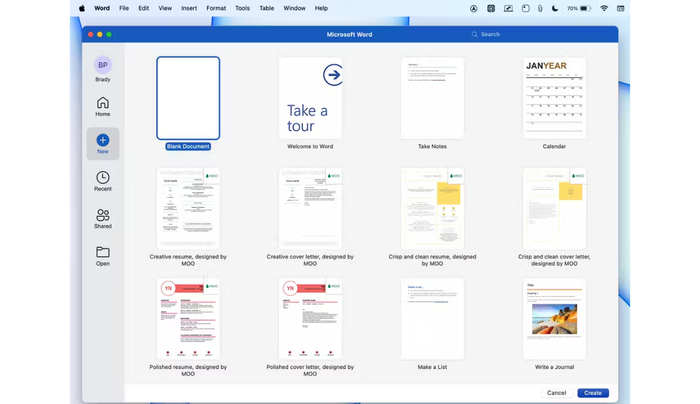Pick the Calendar template
The width and height of the screenshot is (700, 404).
click(x=554, y=98)
